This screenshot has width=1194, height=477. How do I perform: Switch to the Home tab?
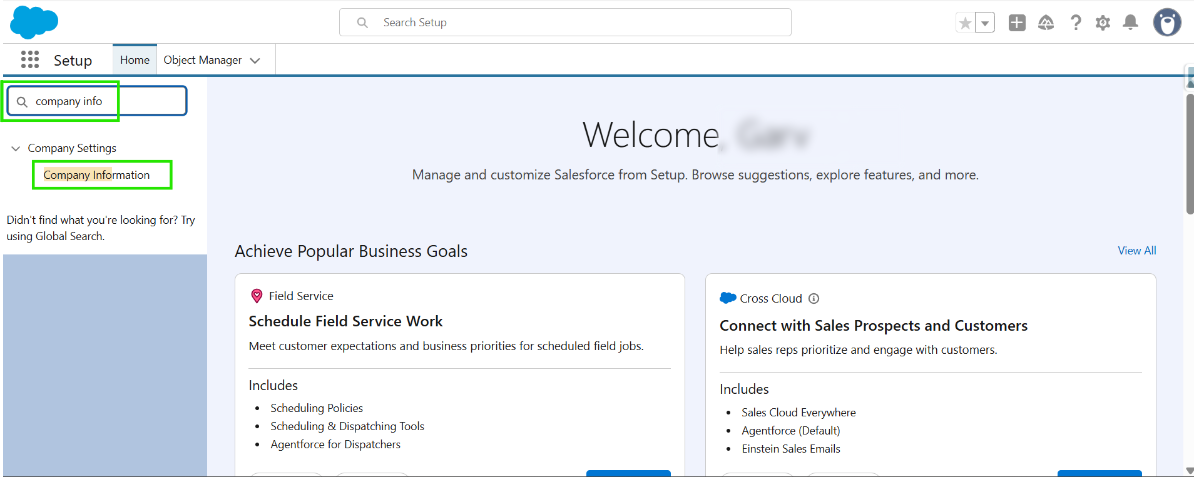point(134,60)
